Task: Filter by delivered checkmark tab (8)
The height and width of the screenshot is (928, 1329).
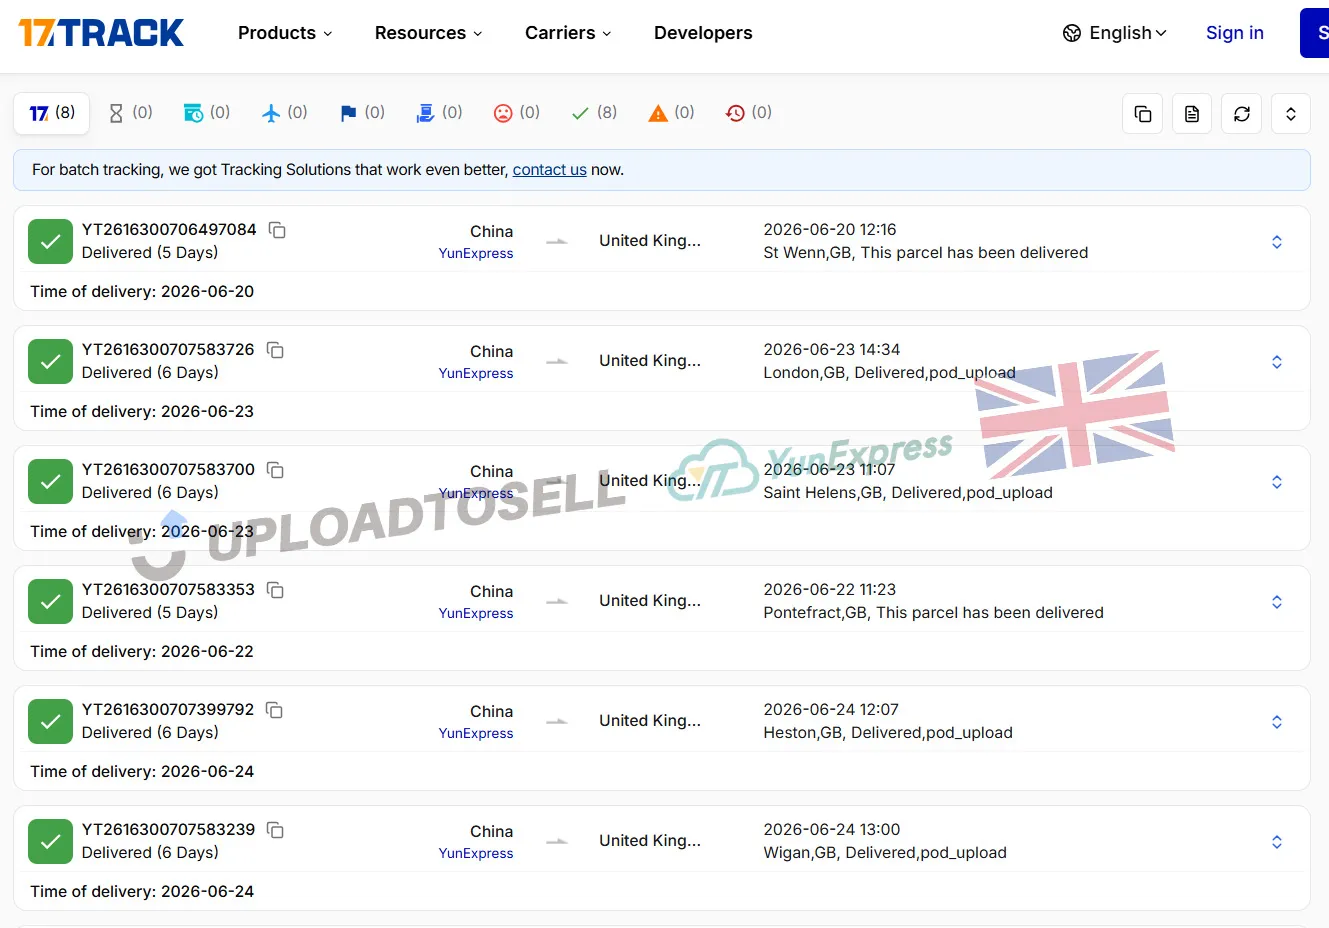Action: tap(594, 113)
